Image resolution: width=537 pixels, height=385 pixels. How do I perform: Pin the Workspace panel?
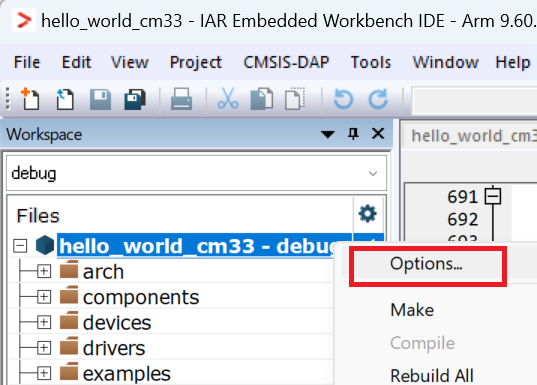(x=353, y=134)
